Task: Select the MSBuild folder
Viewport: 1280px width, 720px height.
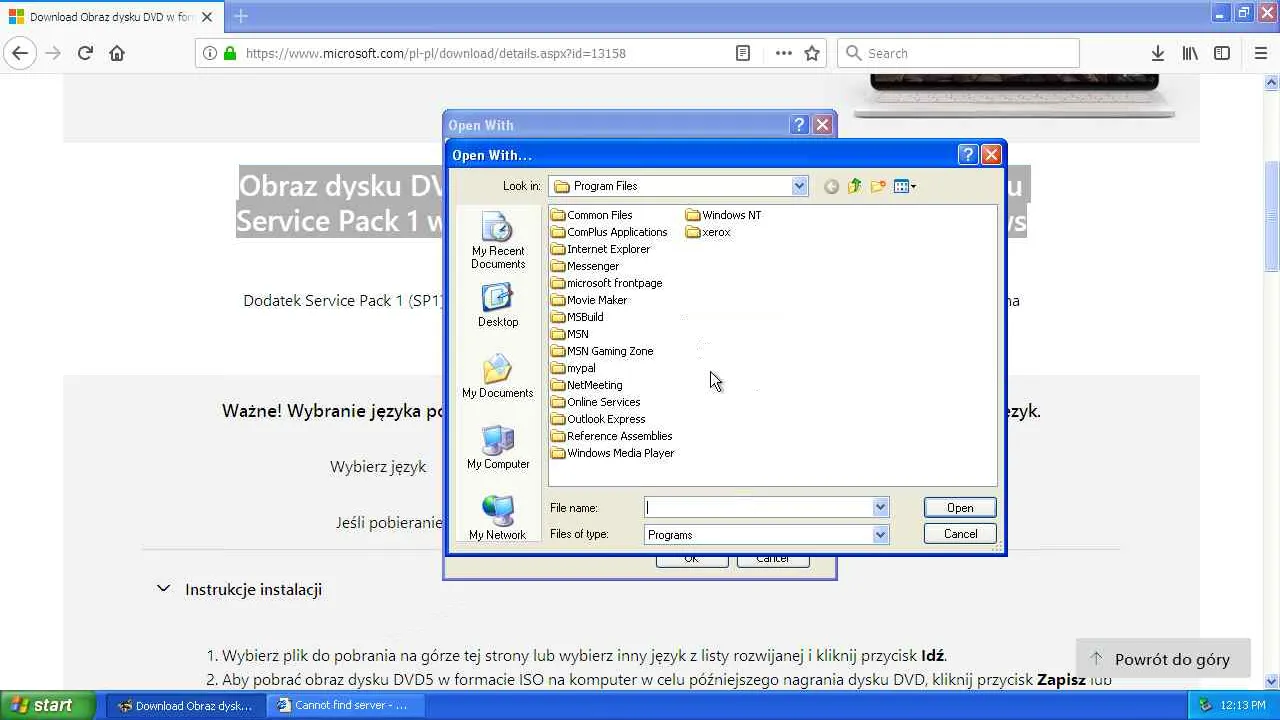Action: tap(577, 317)
